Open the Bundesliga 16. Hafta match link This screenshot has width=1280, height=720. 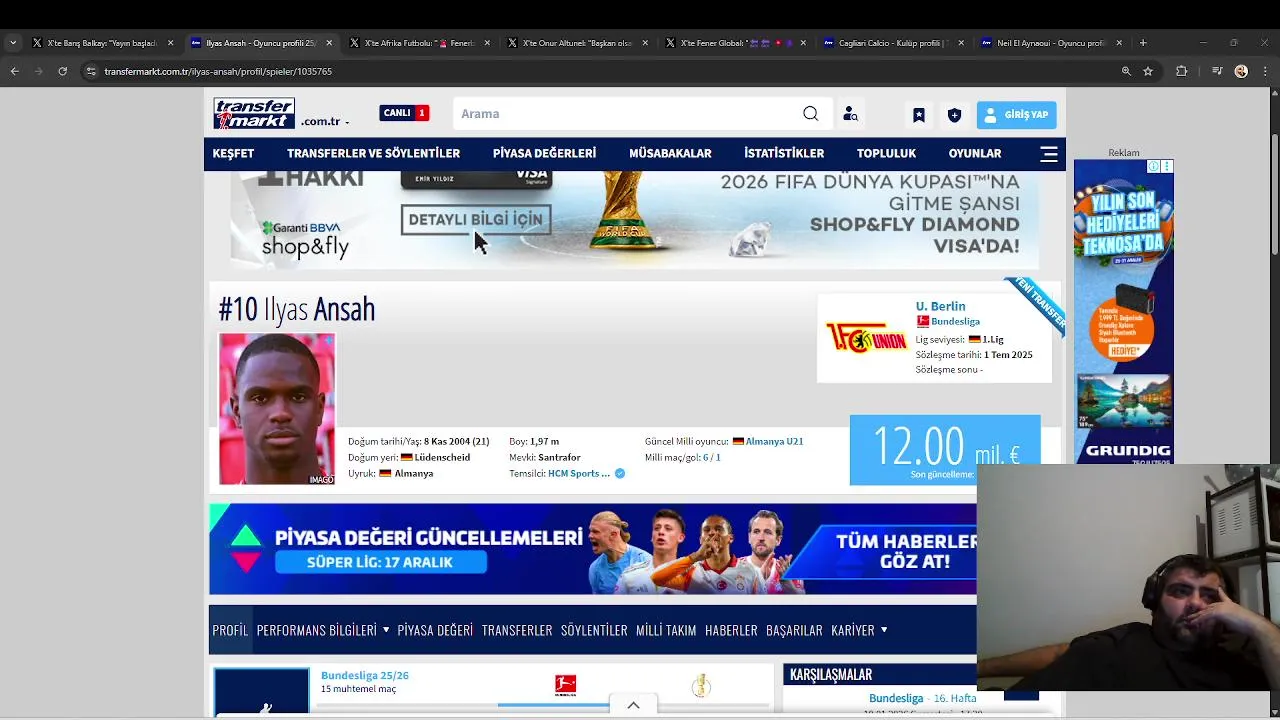point(922,698)
